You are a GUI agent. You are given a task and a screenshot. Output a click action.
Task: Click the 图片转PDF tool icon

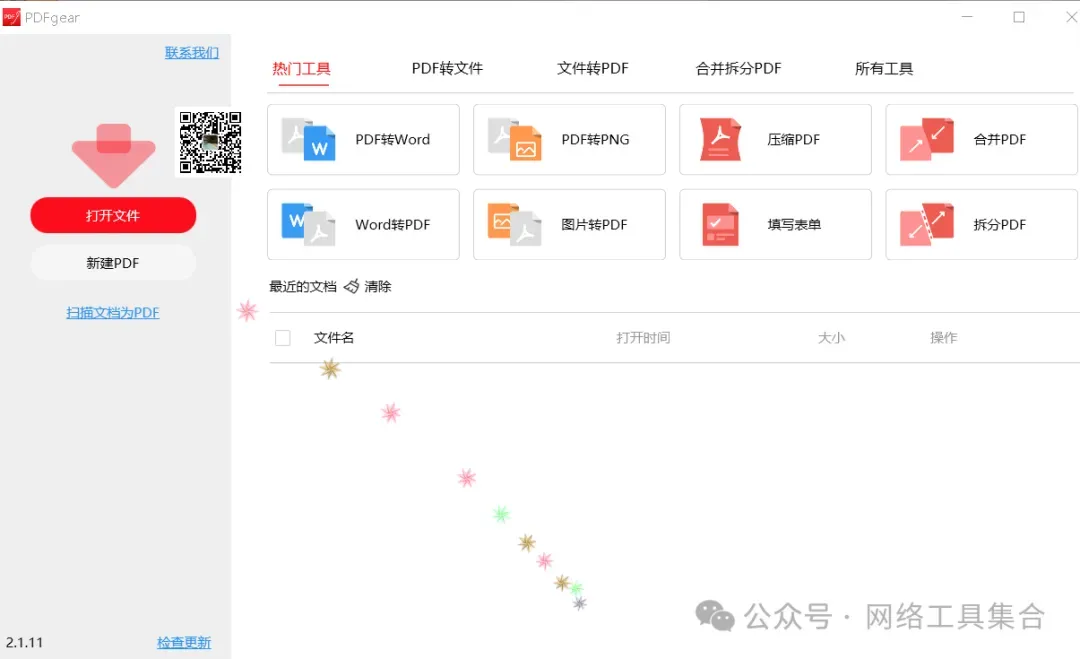pos(515,224)
